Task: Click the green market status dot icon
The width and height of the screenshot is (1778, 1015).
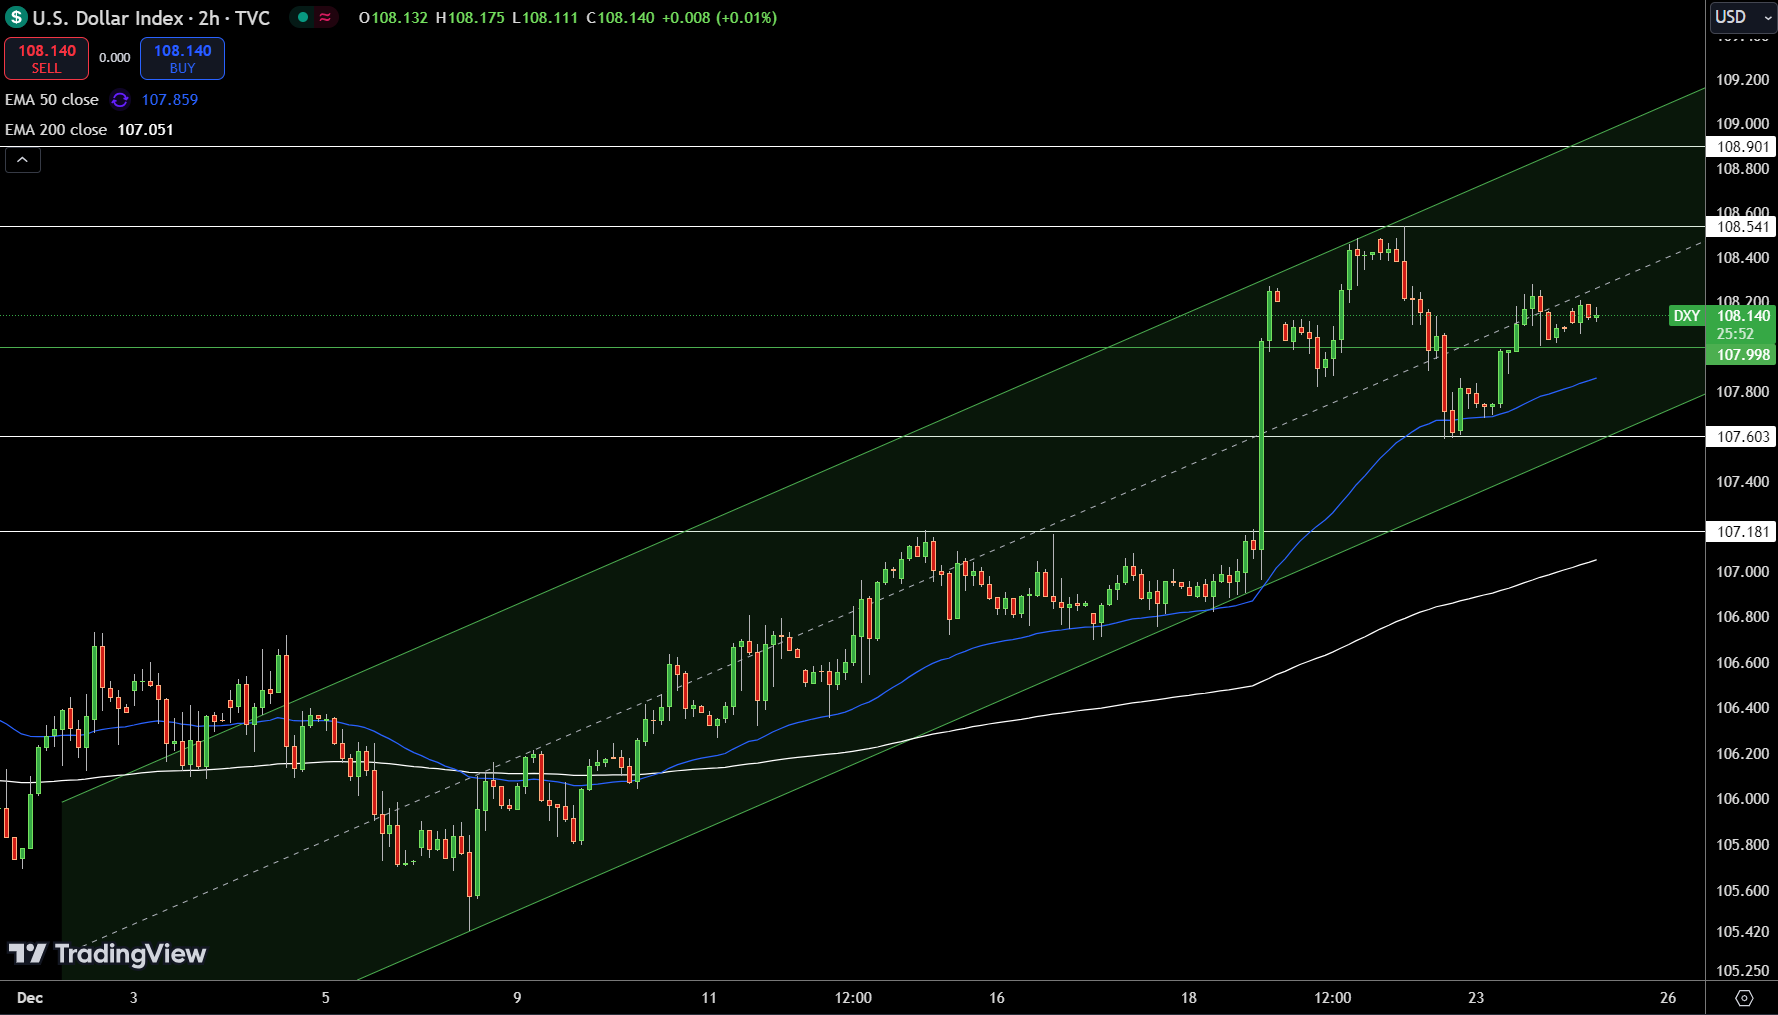Action: [303, 17]
